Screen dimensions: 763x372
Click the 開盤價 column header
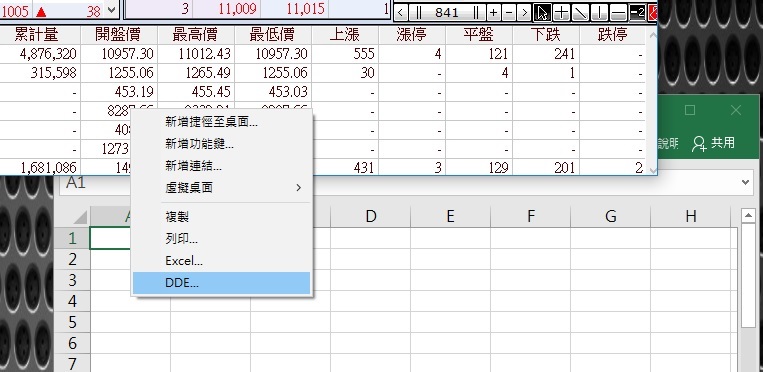(x=119, y=35)
